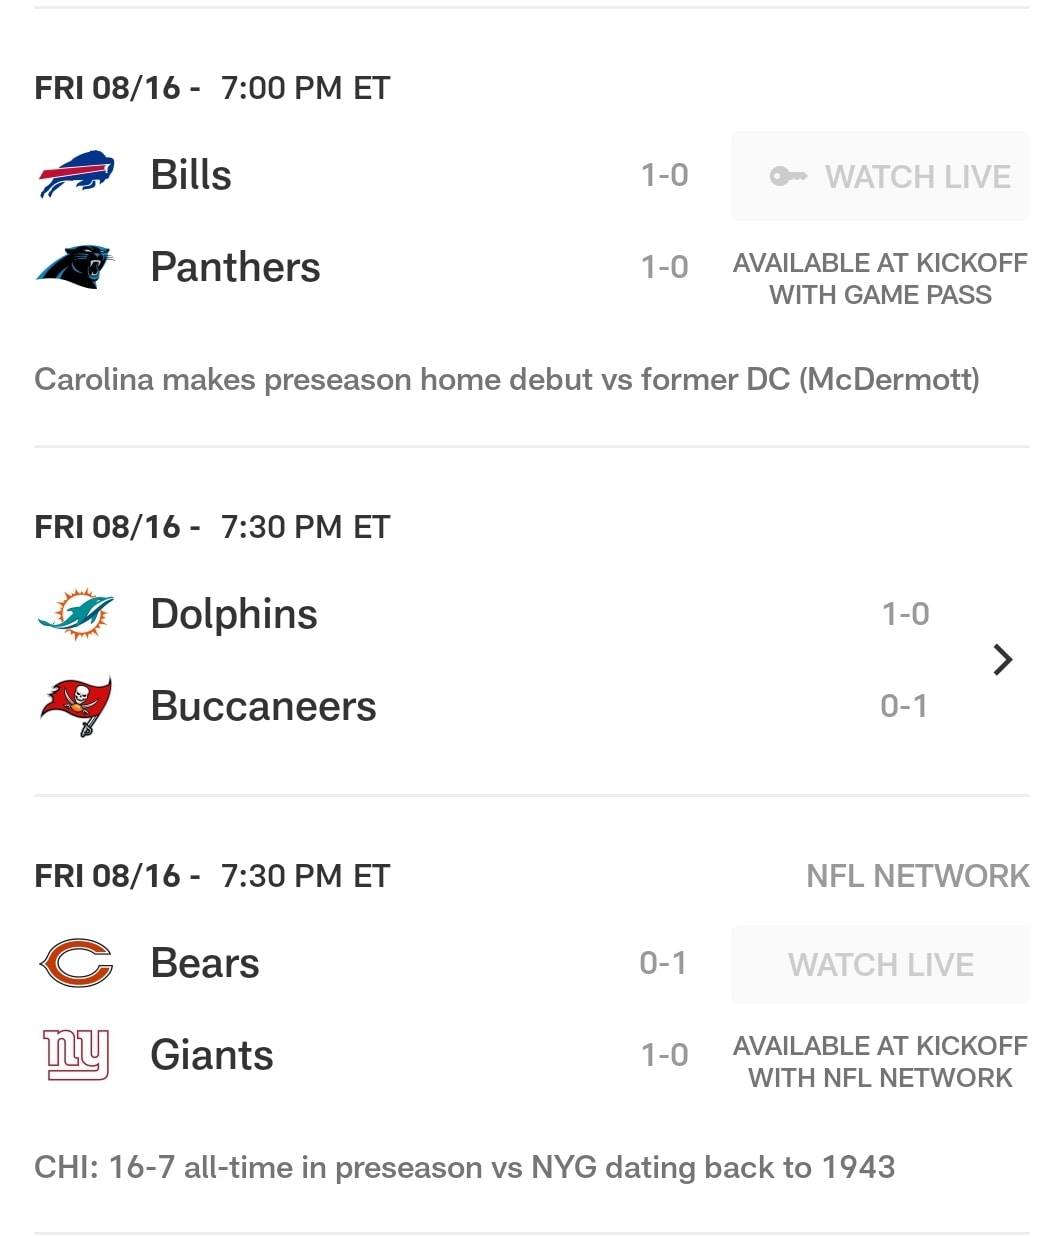Click Available at Kickoff with Game Pass
Viewport: 1039px width, 1237px height.
(880, 279)
